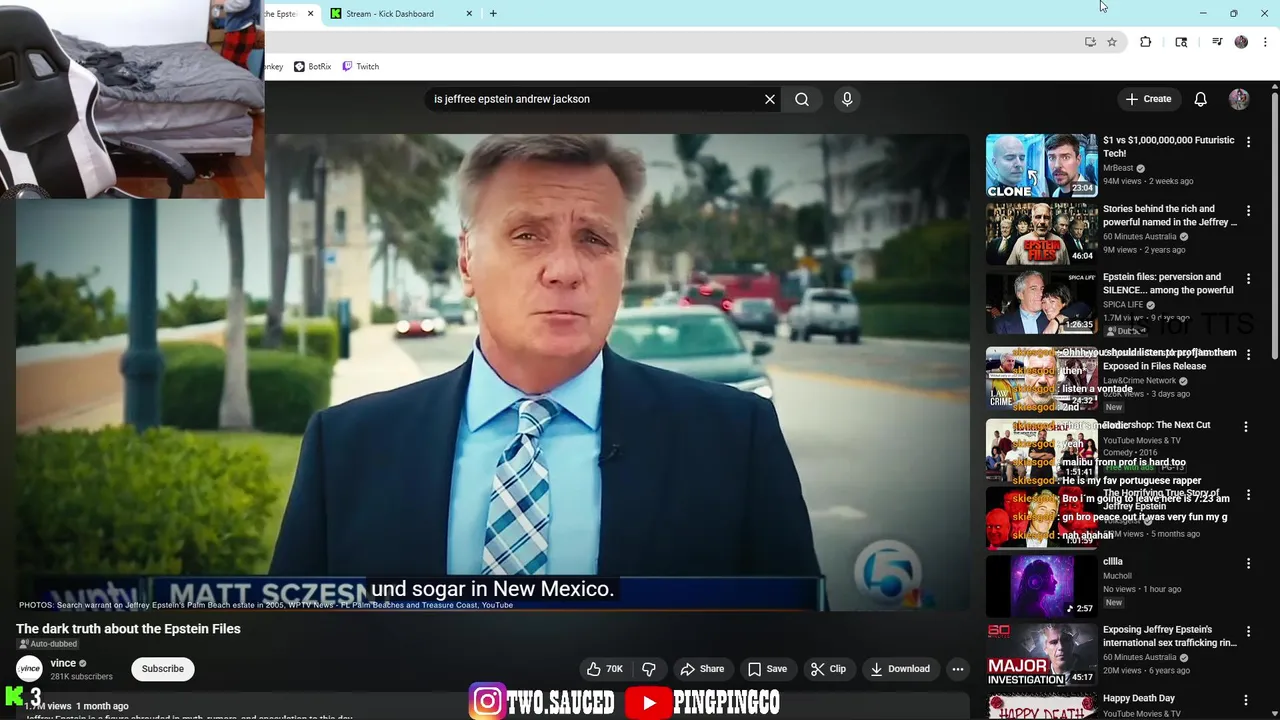The image size is (1280, 720).
Task: Save the video to a playlist
Action: 767,669
